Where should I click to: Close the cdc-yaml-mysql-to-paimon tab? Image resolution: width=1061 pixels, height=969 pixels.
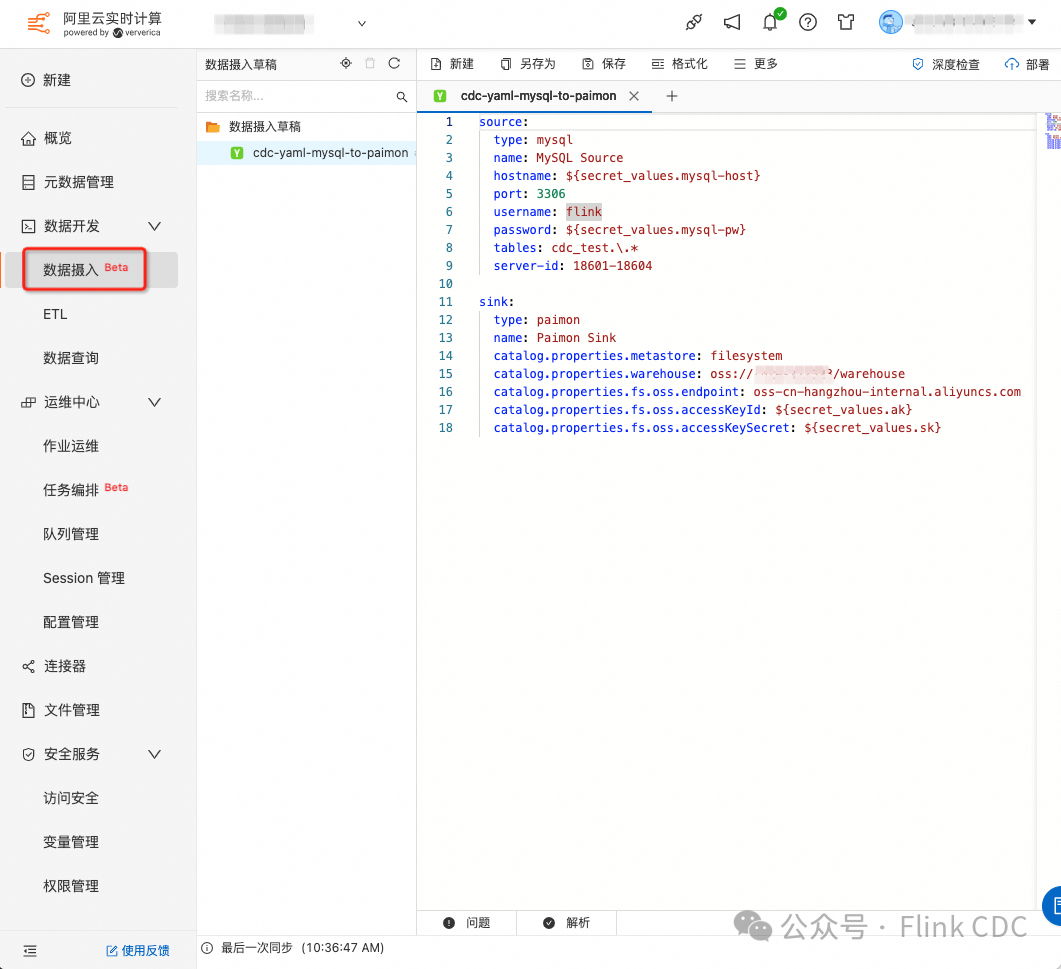click(634, 96)
